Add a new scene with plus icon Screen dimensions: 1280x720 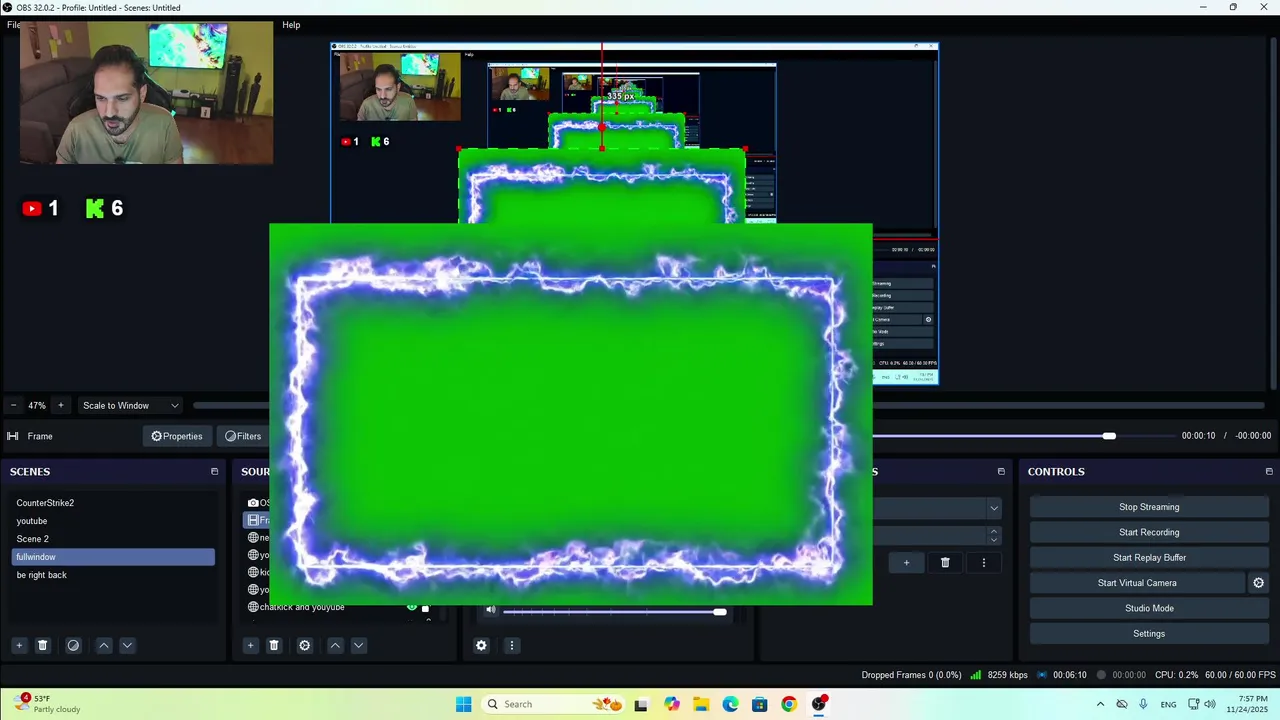[19, 645]
